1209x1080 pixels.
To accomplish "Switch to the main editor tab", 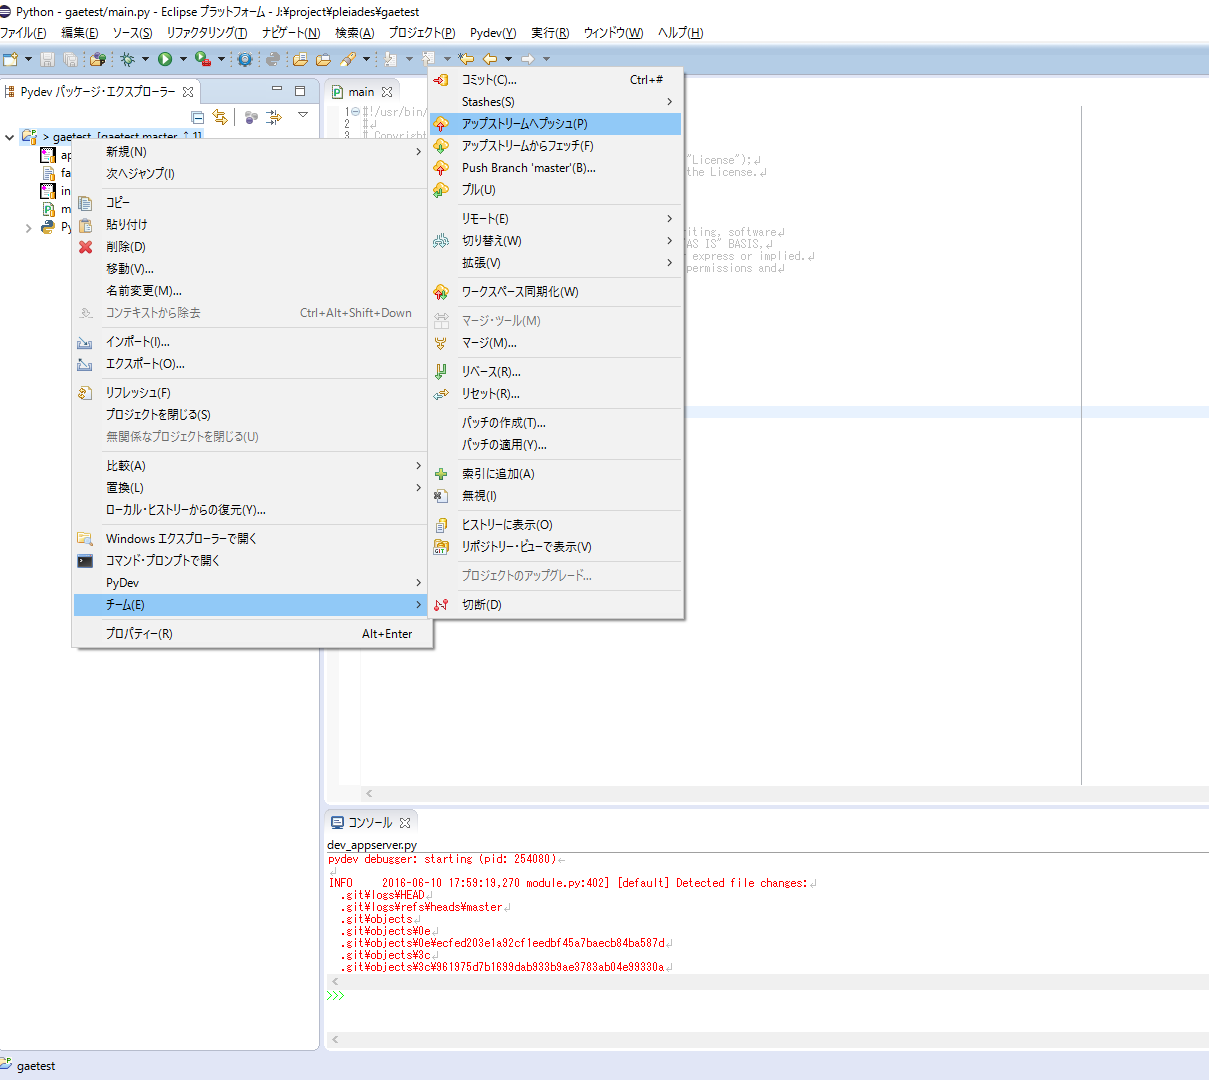I will 362,90.
